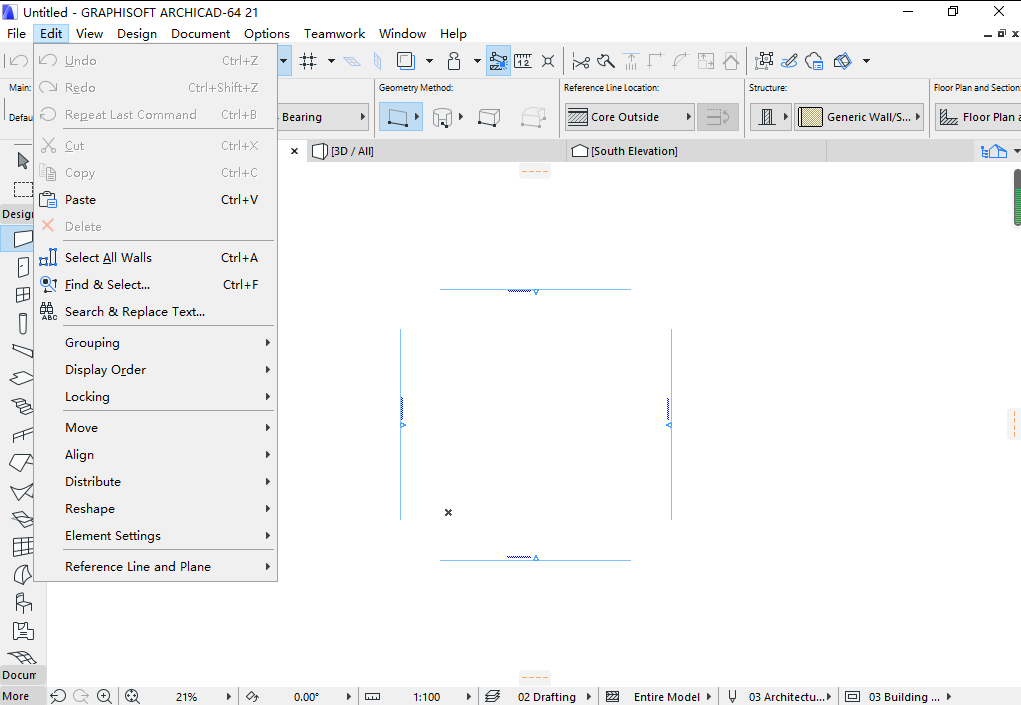This screenshot has width=1021, height=705.
Task: Choose Search & Replace Text...
Action: click(x=156, y=312)
